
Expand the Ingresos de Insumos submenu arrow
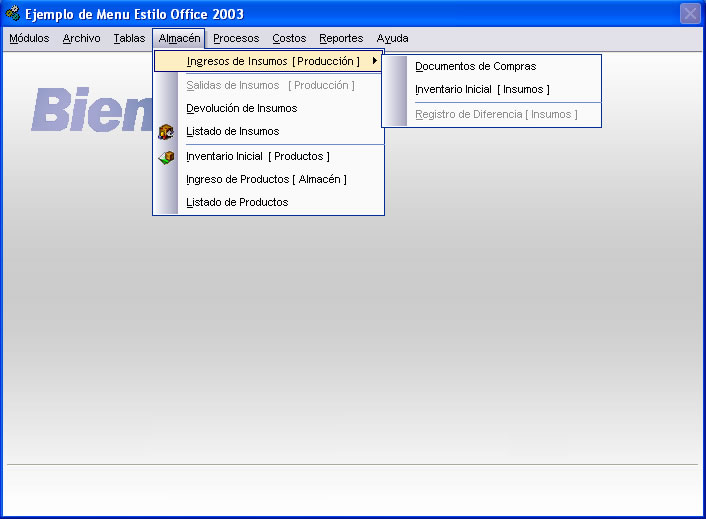(374, 62)
